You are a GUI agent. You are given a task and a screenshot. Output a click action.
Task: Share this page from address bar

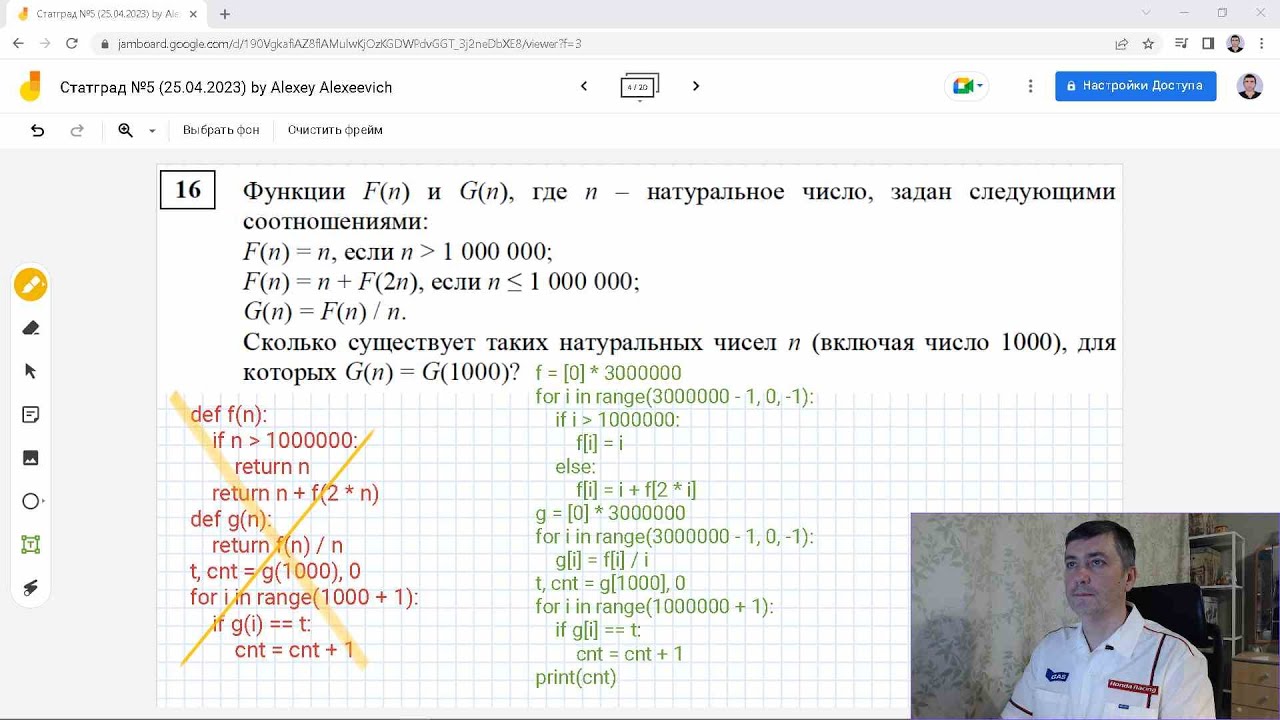[1122, 44]
